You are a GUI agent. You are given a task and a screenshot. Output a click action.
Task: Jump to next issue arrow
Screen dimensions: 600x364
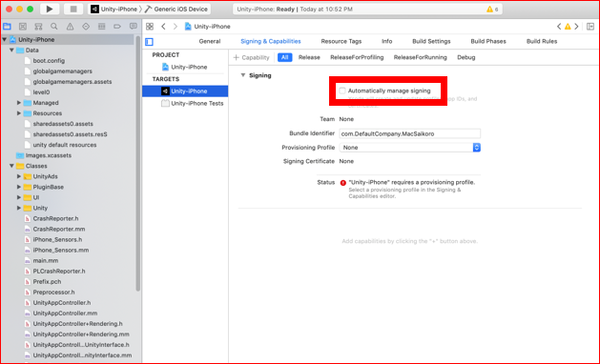click(x=576, y=26)
